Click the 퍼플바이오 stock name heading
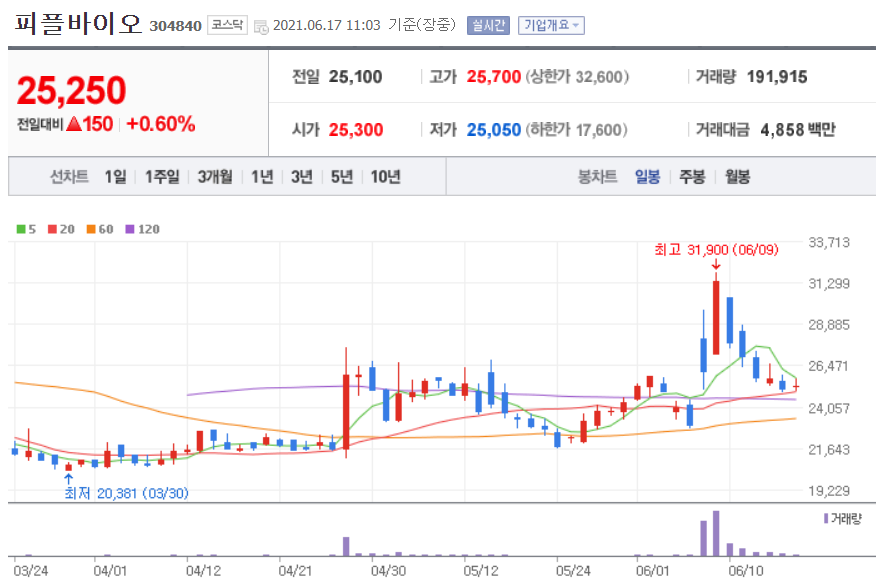This screenshot has height=582, width=876. tap(78, 23)
